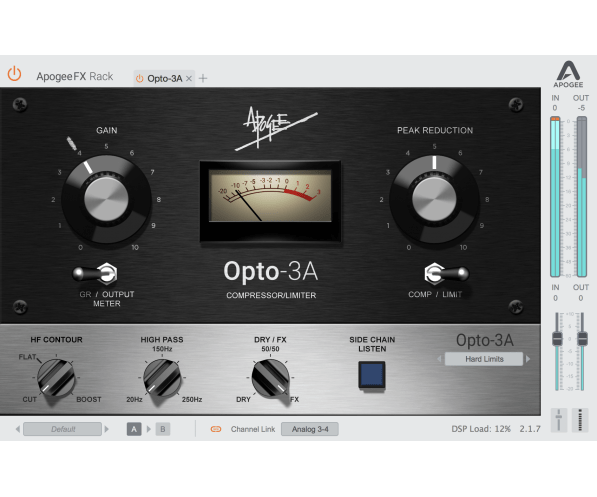Screen dimensions: 597x497
Task: Show meters view icon at bottom right
Action: pyautogui.click(x=580, y=420)
